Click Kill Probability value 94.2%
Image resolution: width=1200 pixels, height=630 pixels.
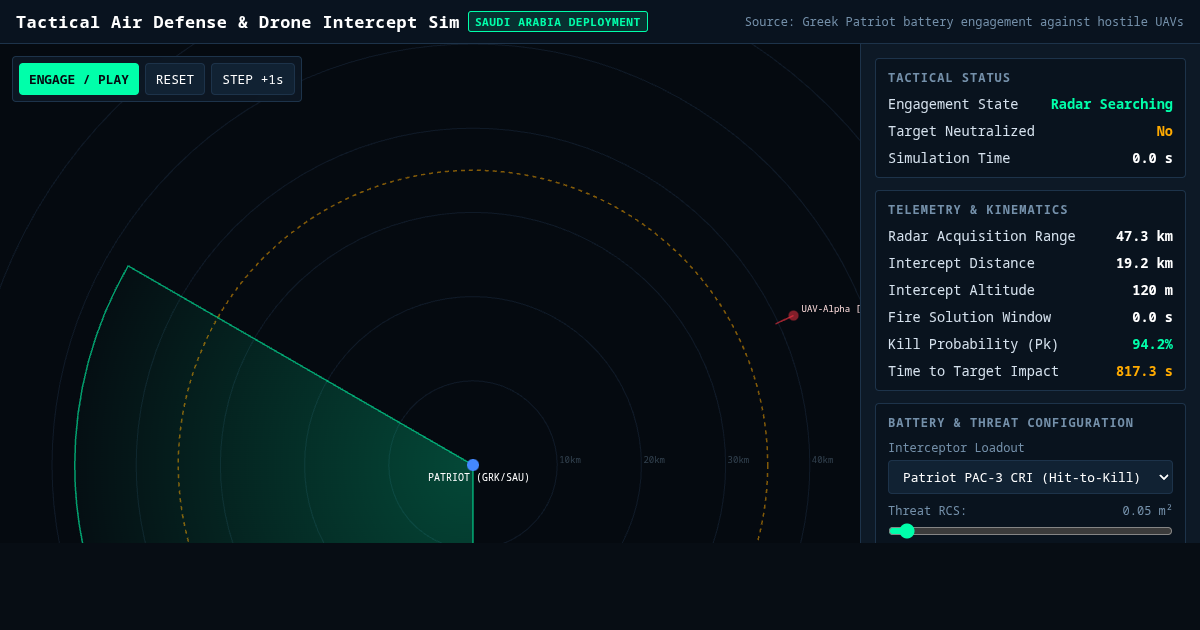point(1152,344)
